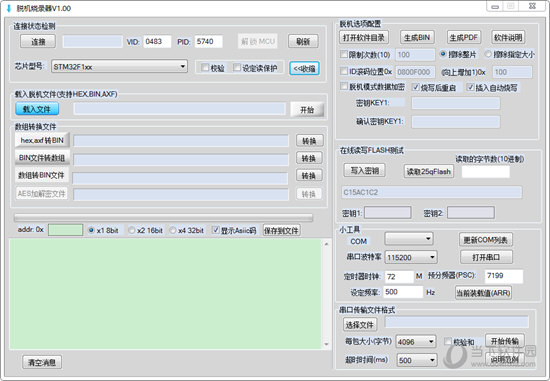Screen dimensions: 550x381
Task: Select the 擦除指定大小 radio button
Action: (x=488, y=54)
